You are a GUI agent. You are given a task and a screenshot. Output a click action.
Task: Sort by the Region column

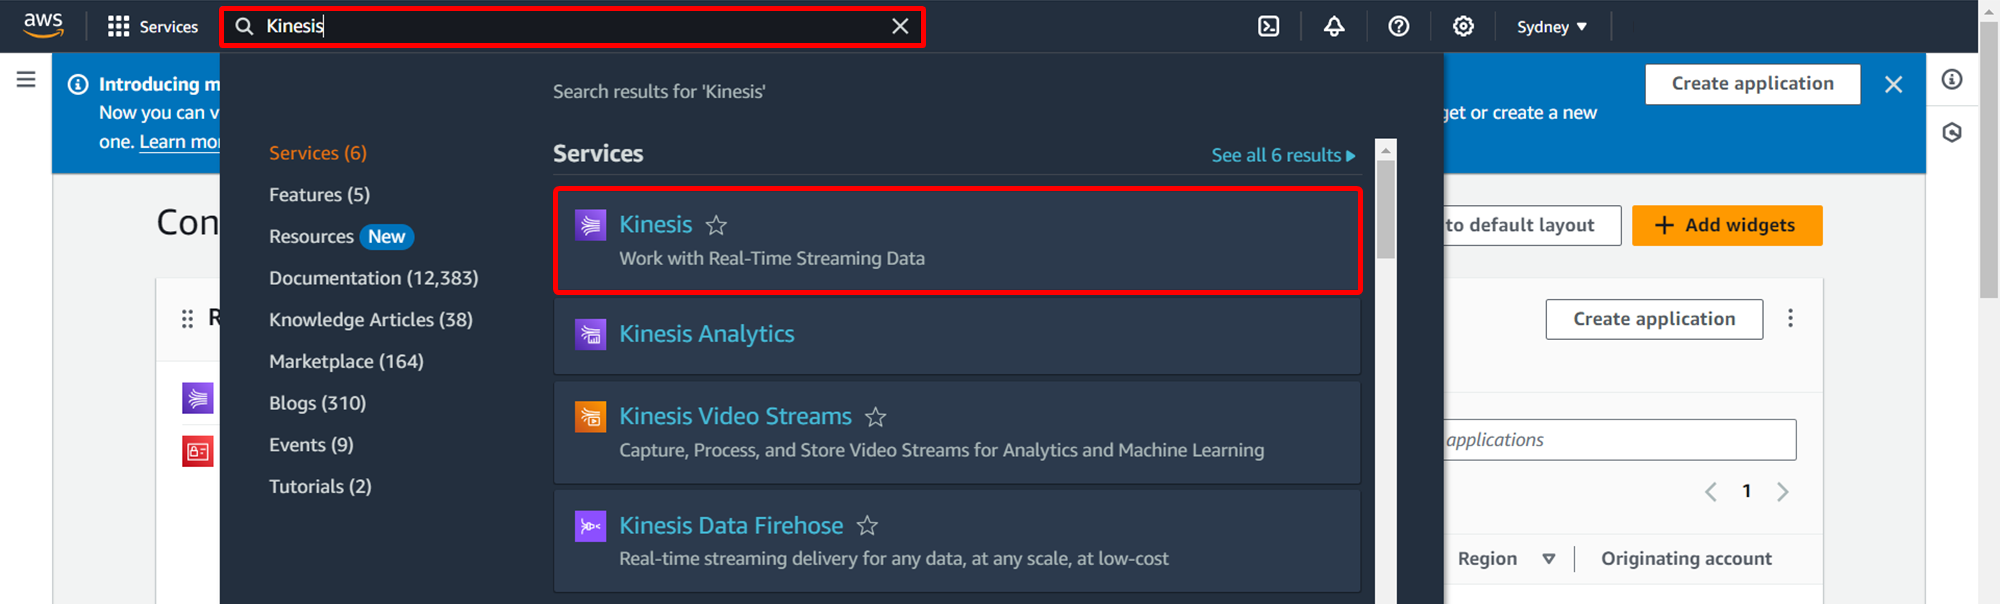pyautogui.click(x=1506, y=559)
